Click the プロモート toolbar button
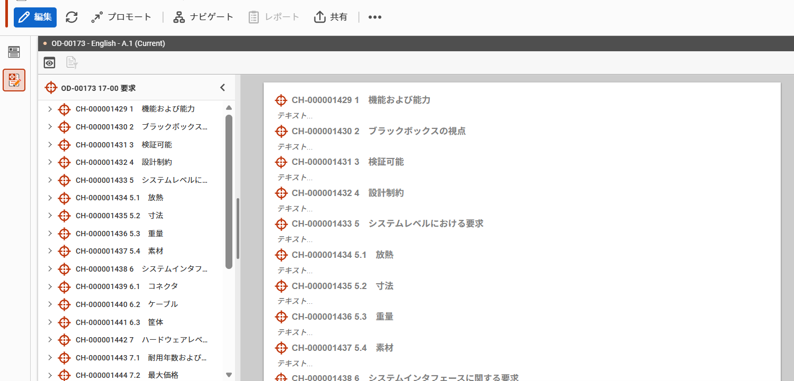 (121, 17)
